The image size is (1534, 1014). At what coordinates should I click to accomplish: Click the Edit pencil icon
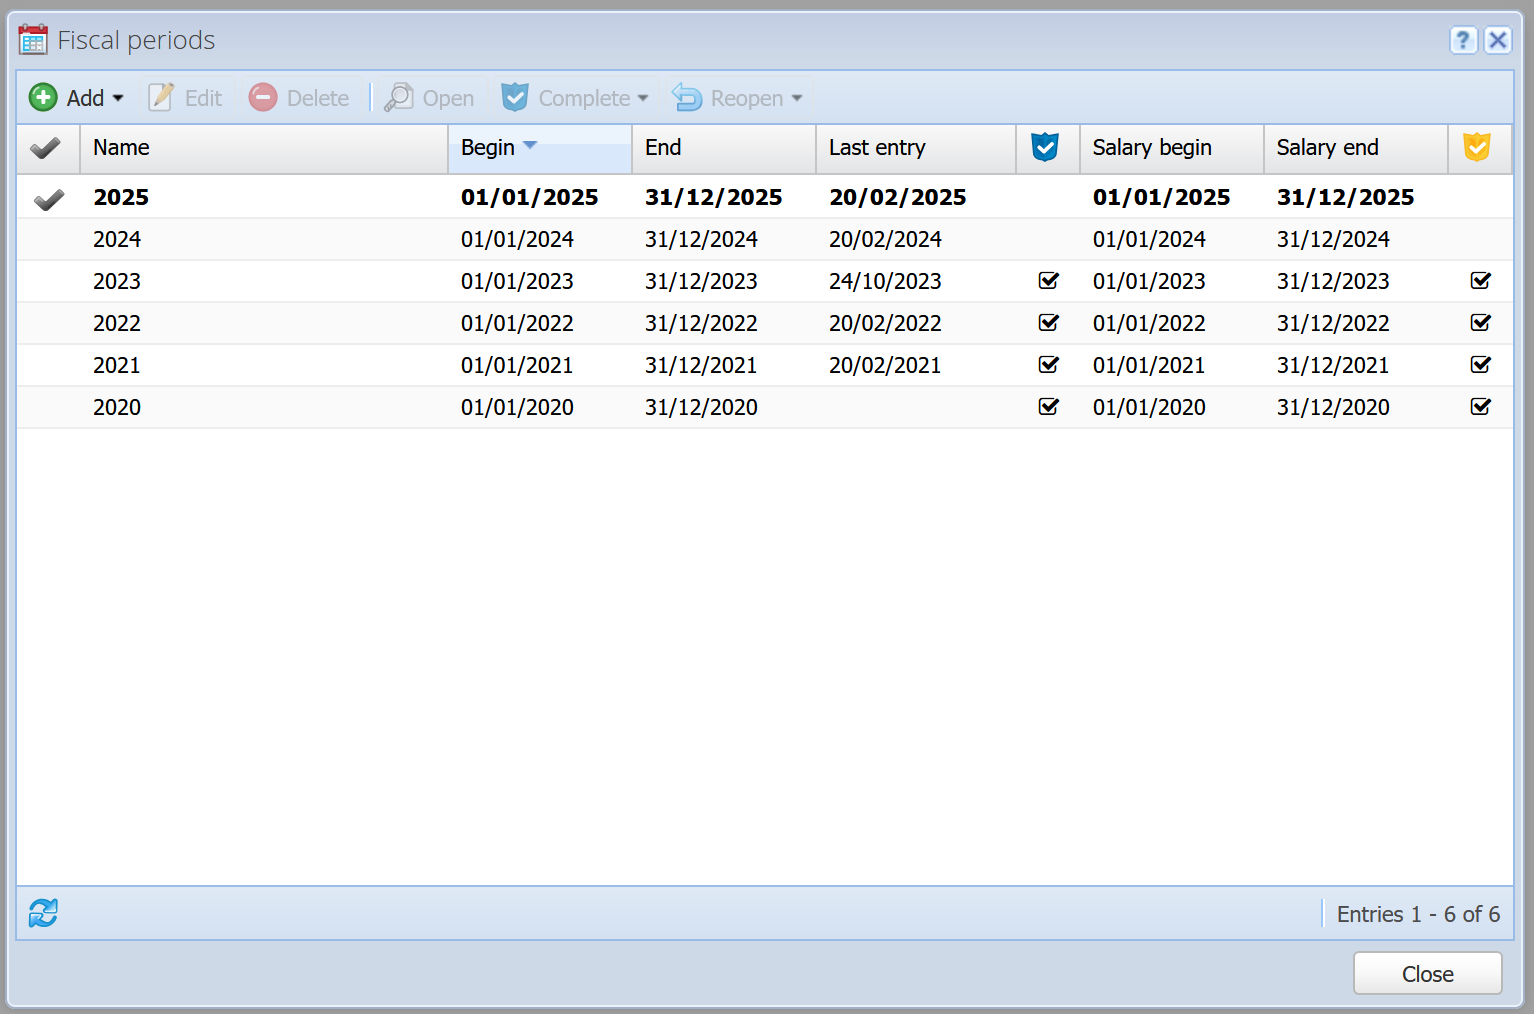pyautogui.click(x=161, y=97)
